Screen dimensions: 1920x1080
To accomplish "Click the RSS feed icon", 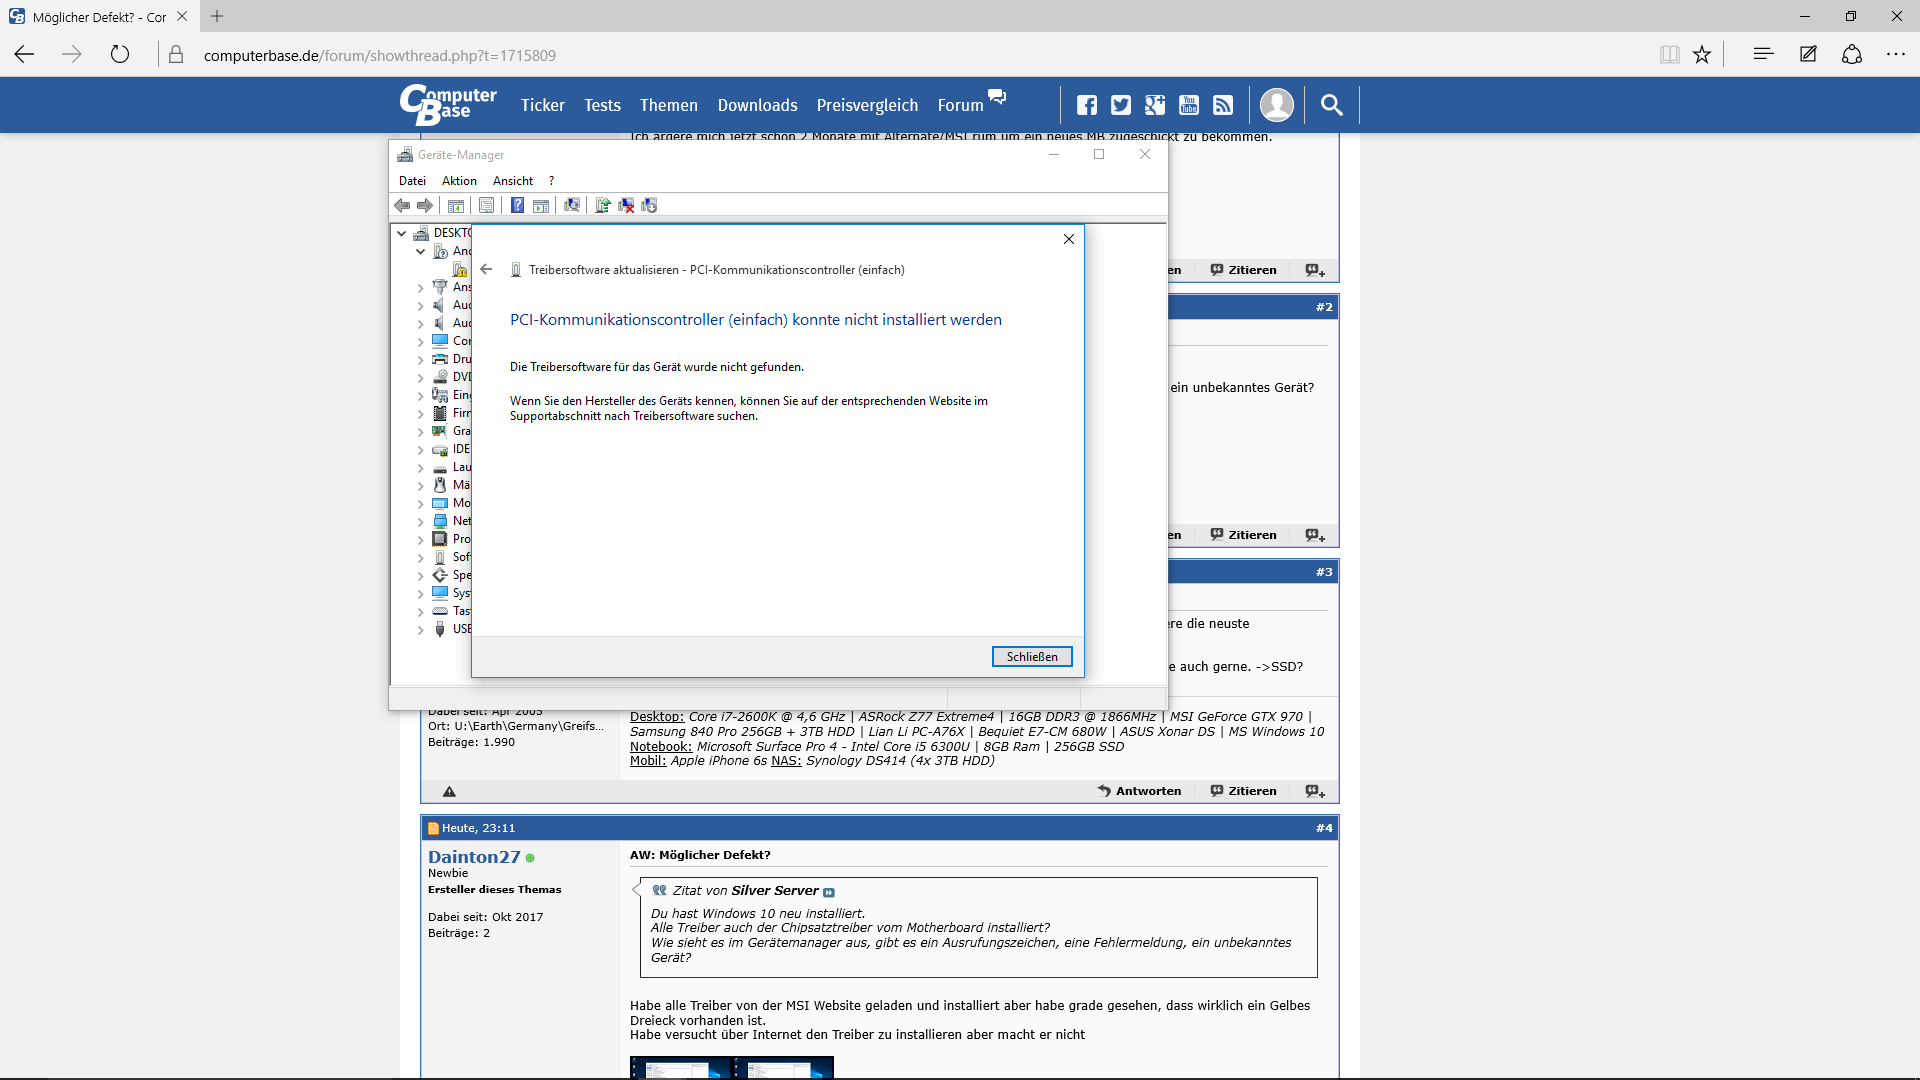I will coord(1223,105).
